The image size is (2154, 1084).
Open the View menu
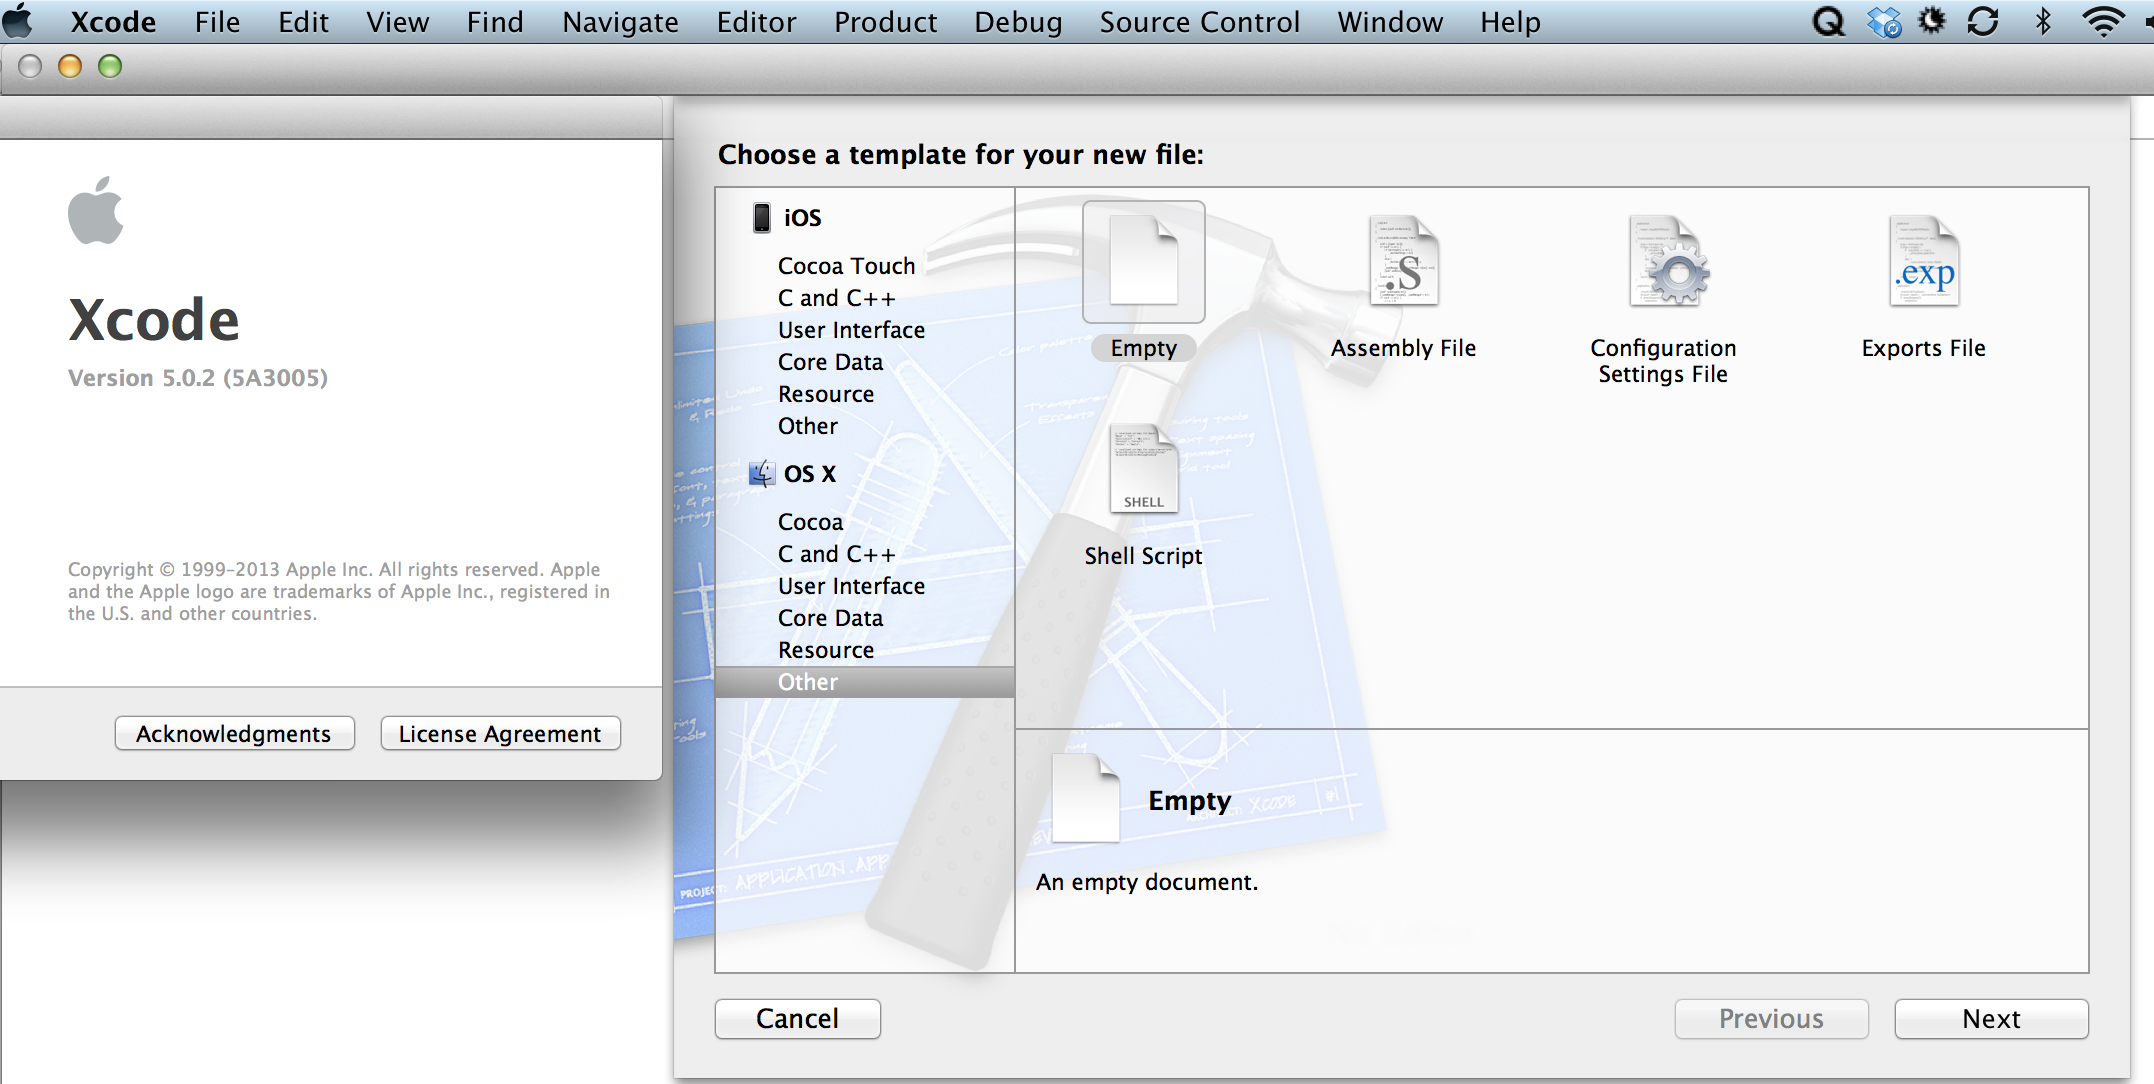[x=397, y=22]
